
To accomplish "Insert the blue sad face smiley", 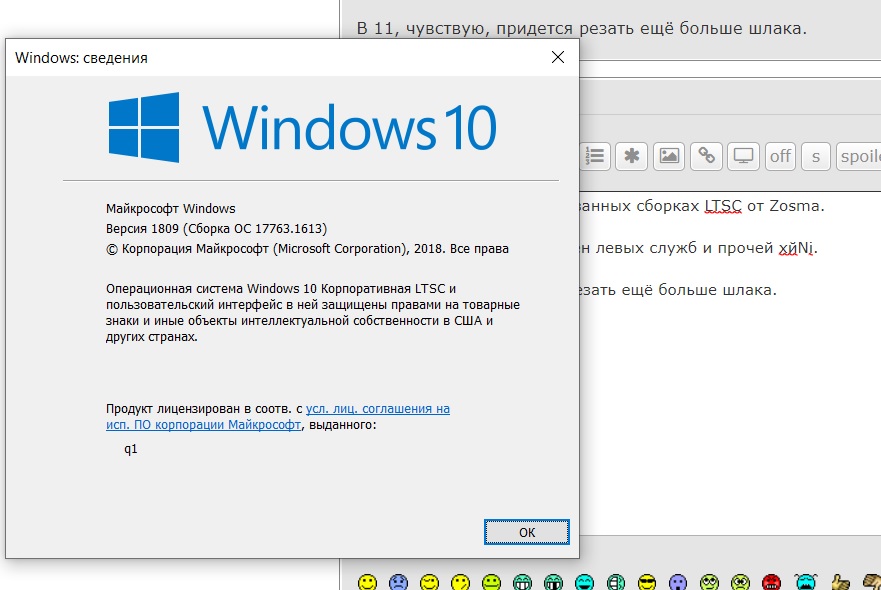I will (x=398, y=582).
